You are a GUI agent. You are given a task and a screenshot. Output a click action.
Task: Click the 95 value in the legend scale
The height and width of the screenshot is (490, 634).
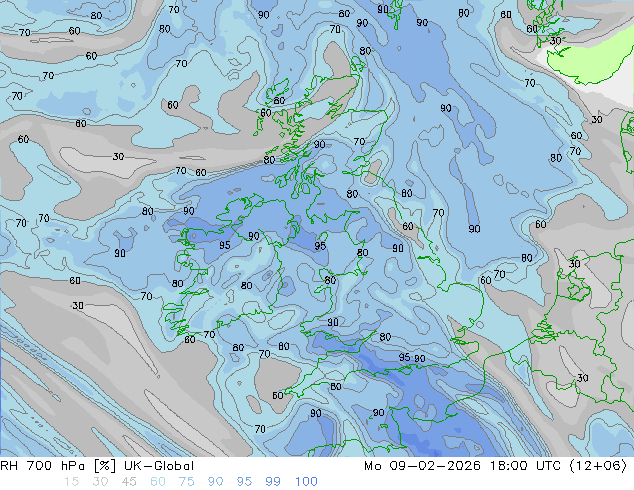point(244,482)
